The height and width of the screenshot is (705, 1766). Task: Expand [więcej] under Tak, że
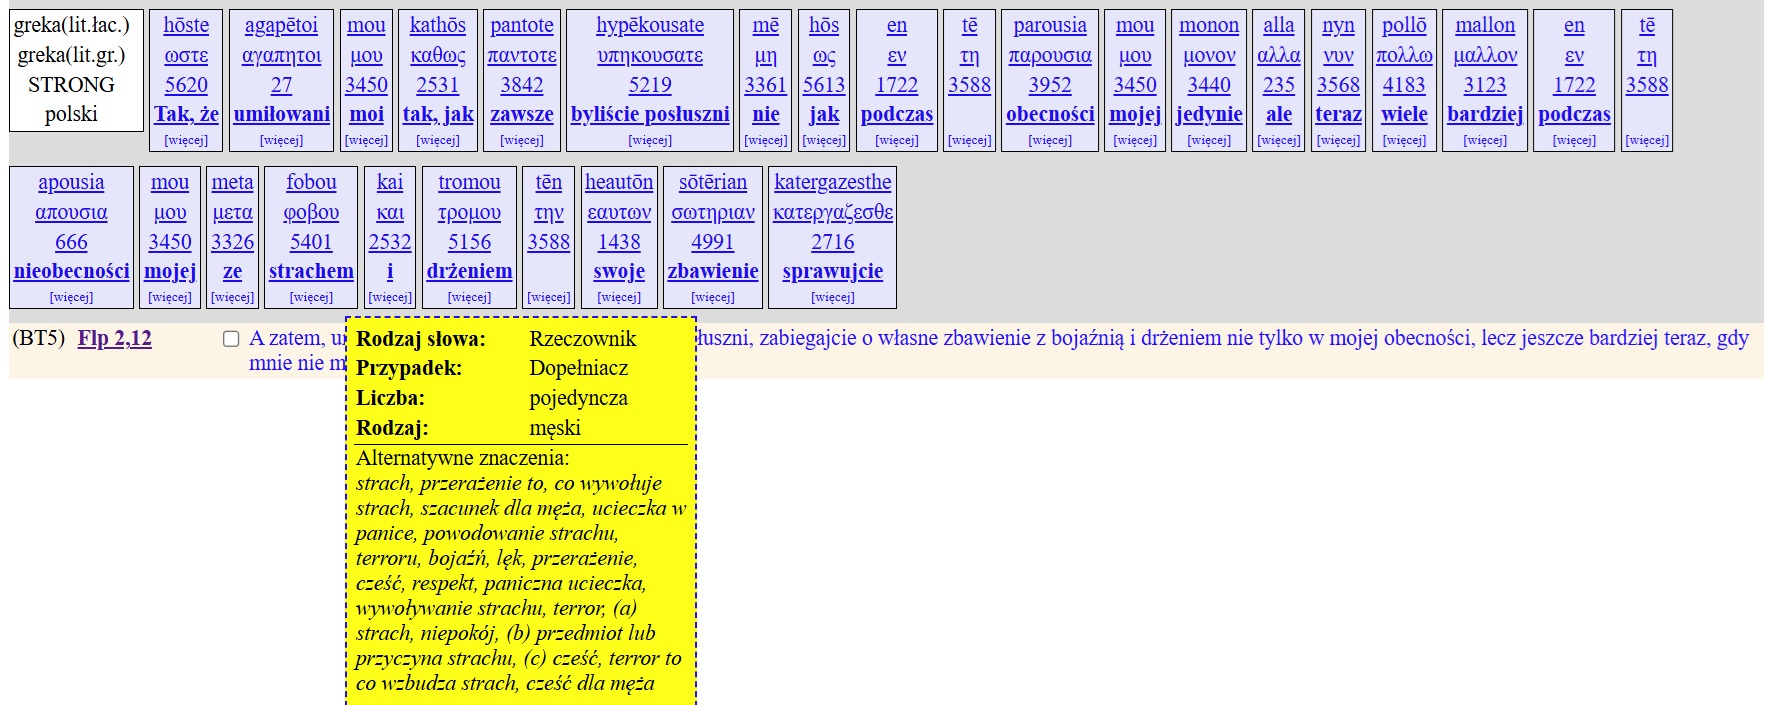(x=186, y=140)
